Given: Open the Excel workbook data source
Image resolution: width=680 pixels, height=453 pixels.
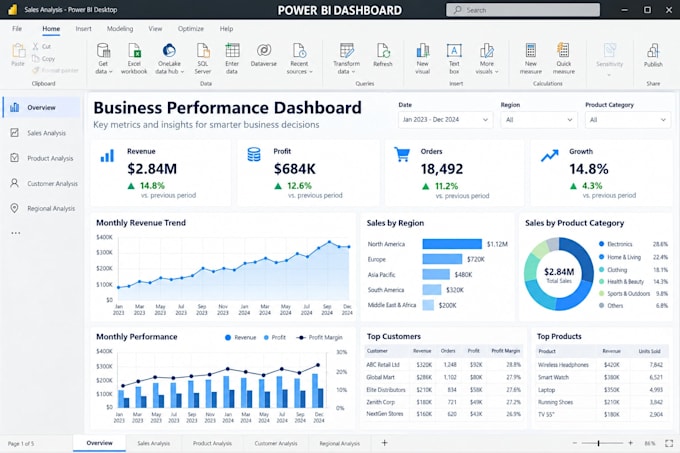Looking at the screenshot, I should [x=134, y=59].
